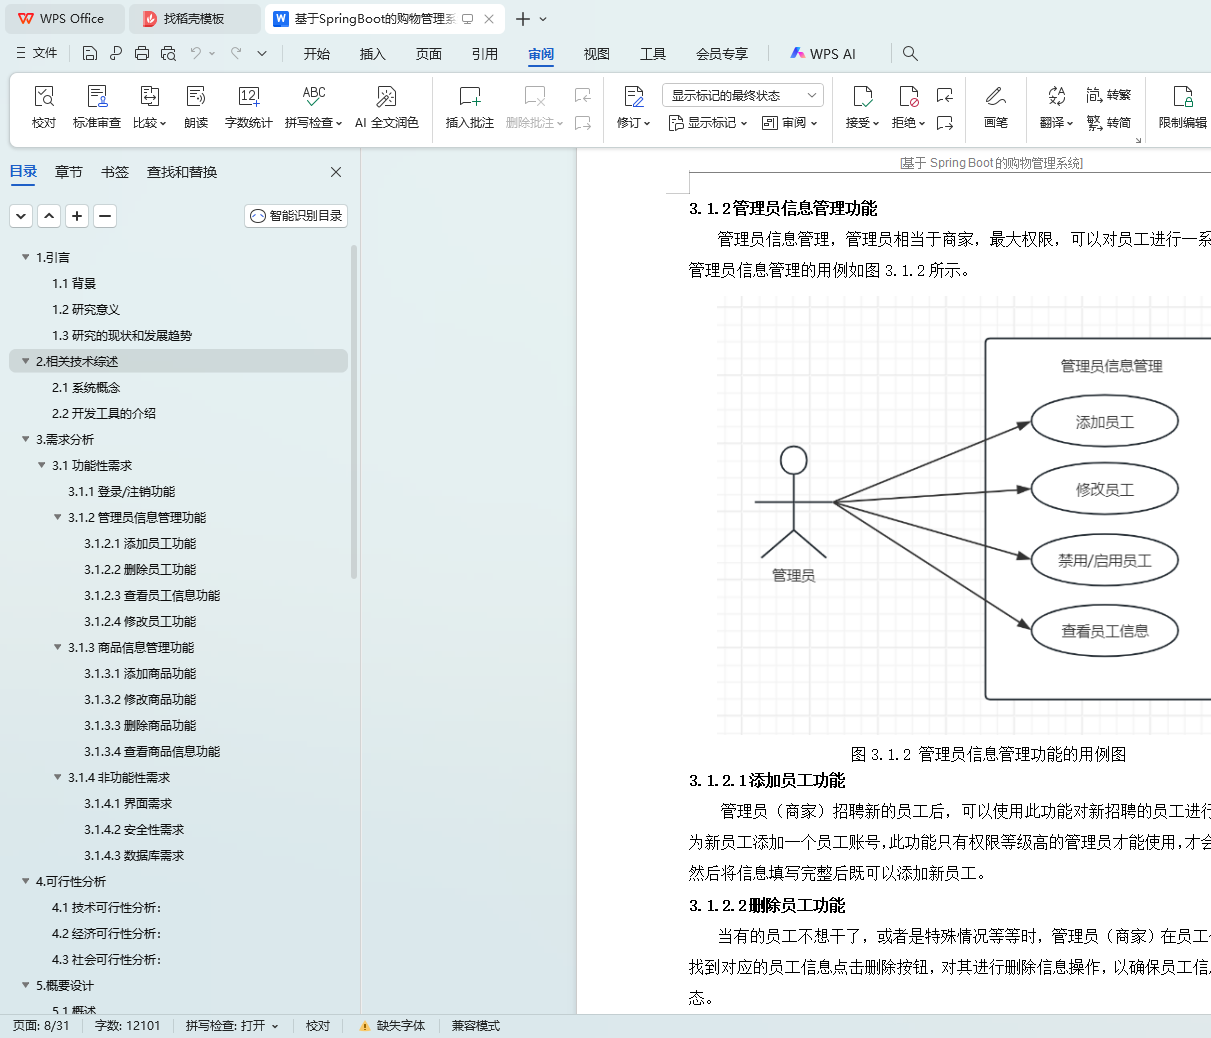Image resolution: width=1211 pixels, height=1038 pixels.
Task: Click the 修订 track changes icon
Action: (x=633, y=97)
